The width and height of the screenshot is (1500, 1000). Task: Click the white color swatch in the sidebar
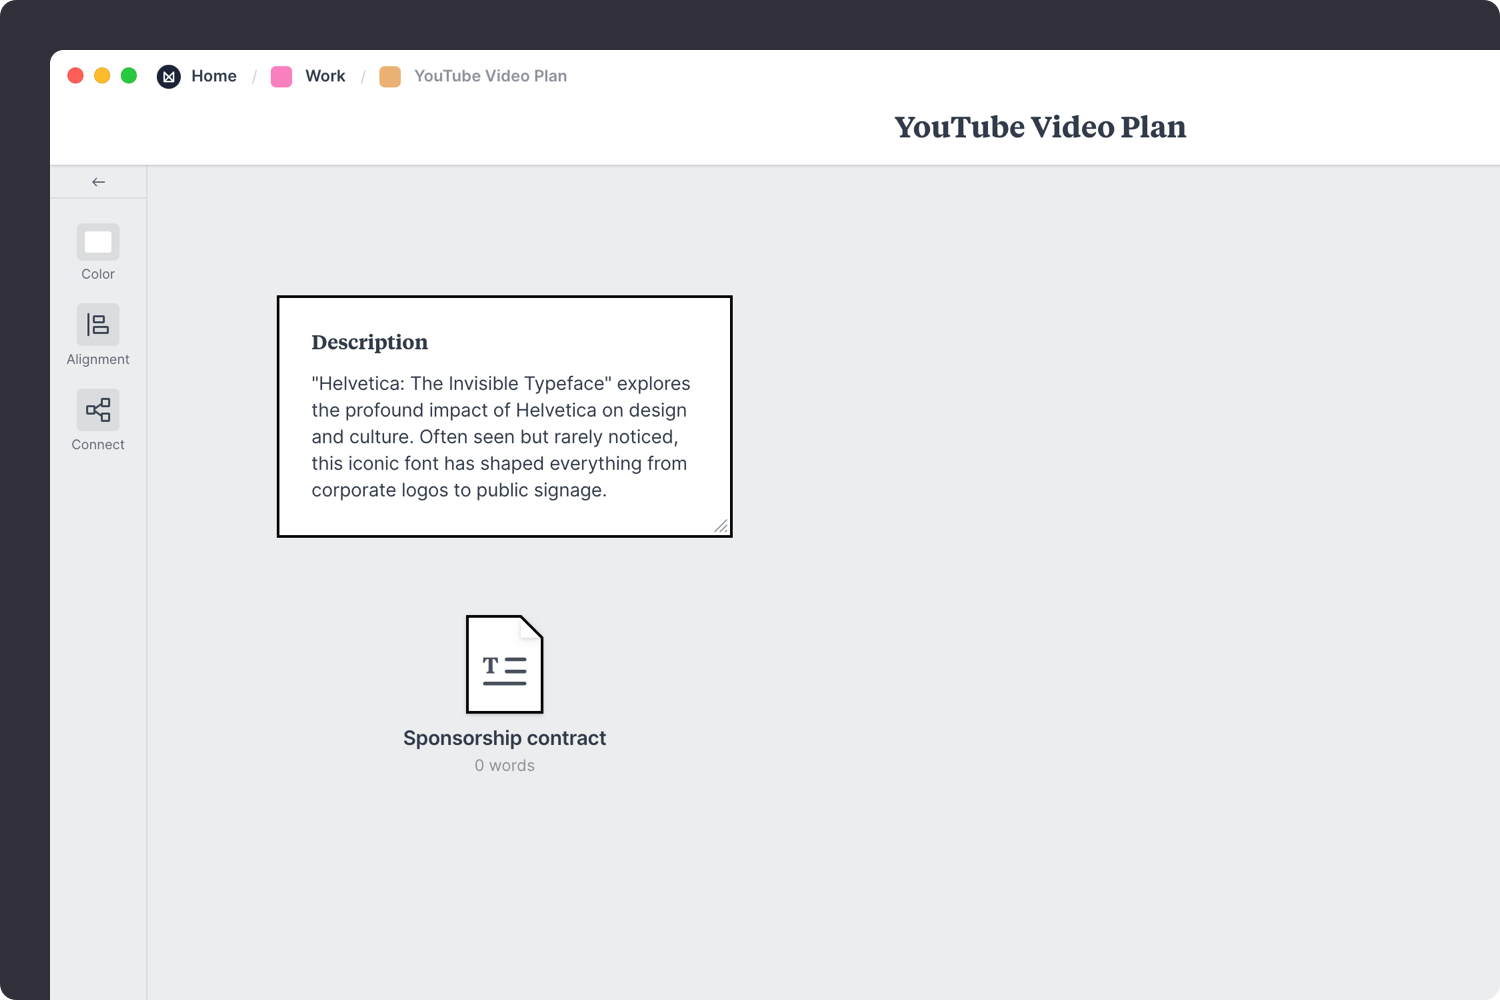pos(97,241)
